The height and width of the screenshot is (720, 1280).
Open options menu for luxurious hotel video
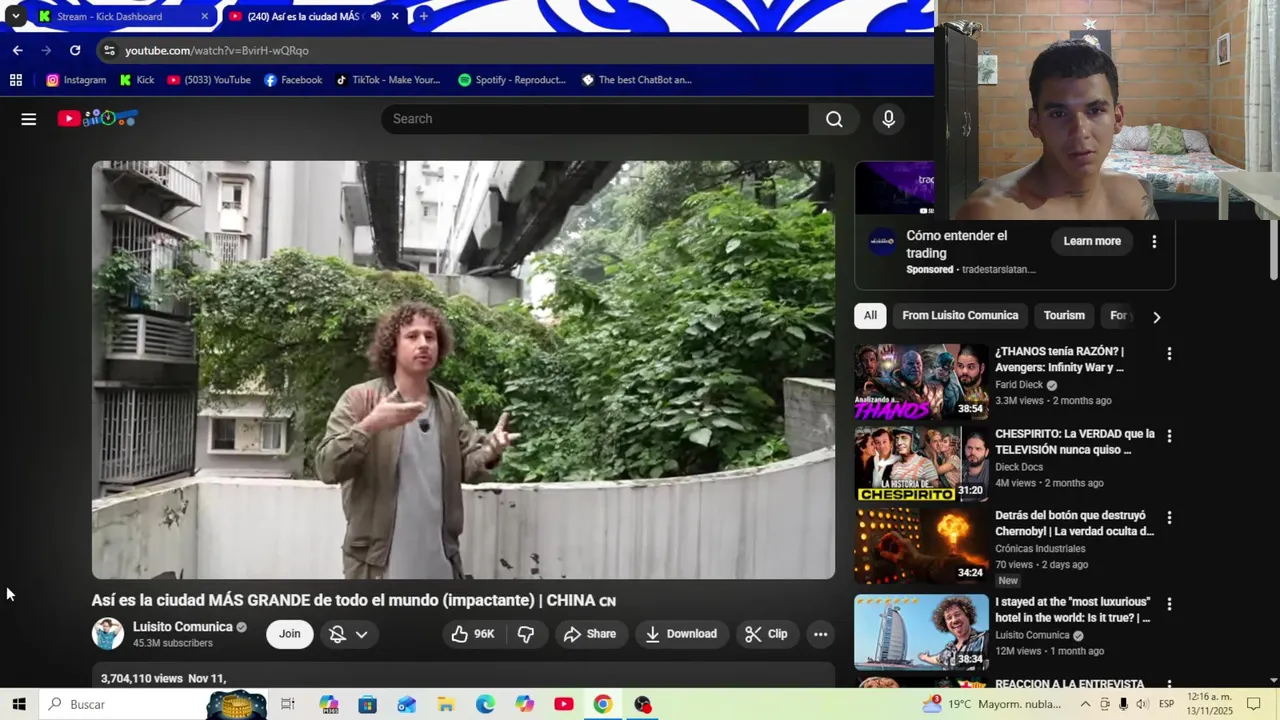point(1169,604)
